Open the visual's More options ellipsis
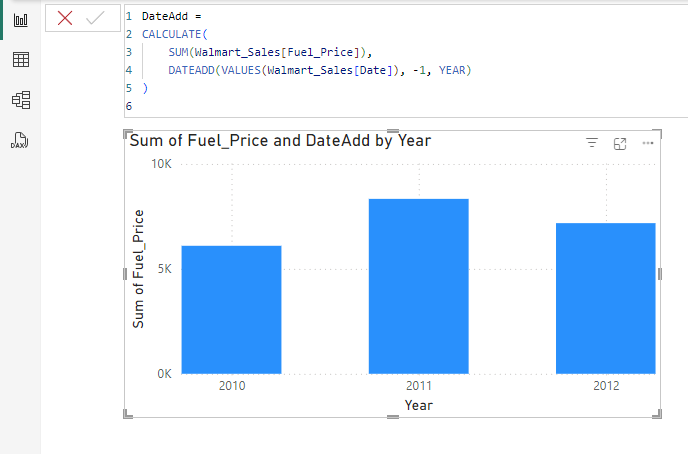The width and height of the screenshot is (688, 454). click(x=648, y=144)
